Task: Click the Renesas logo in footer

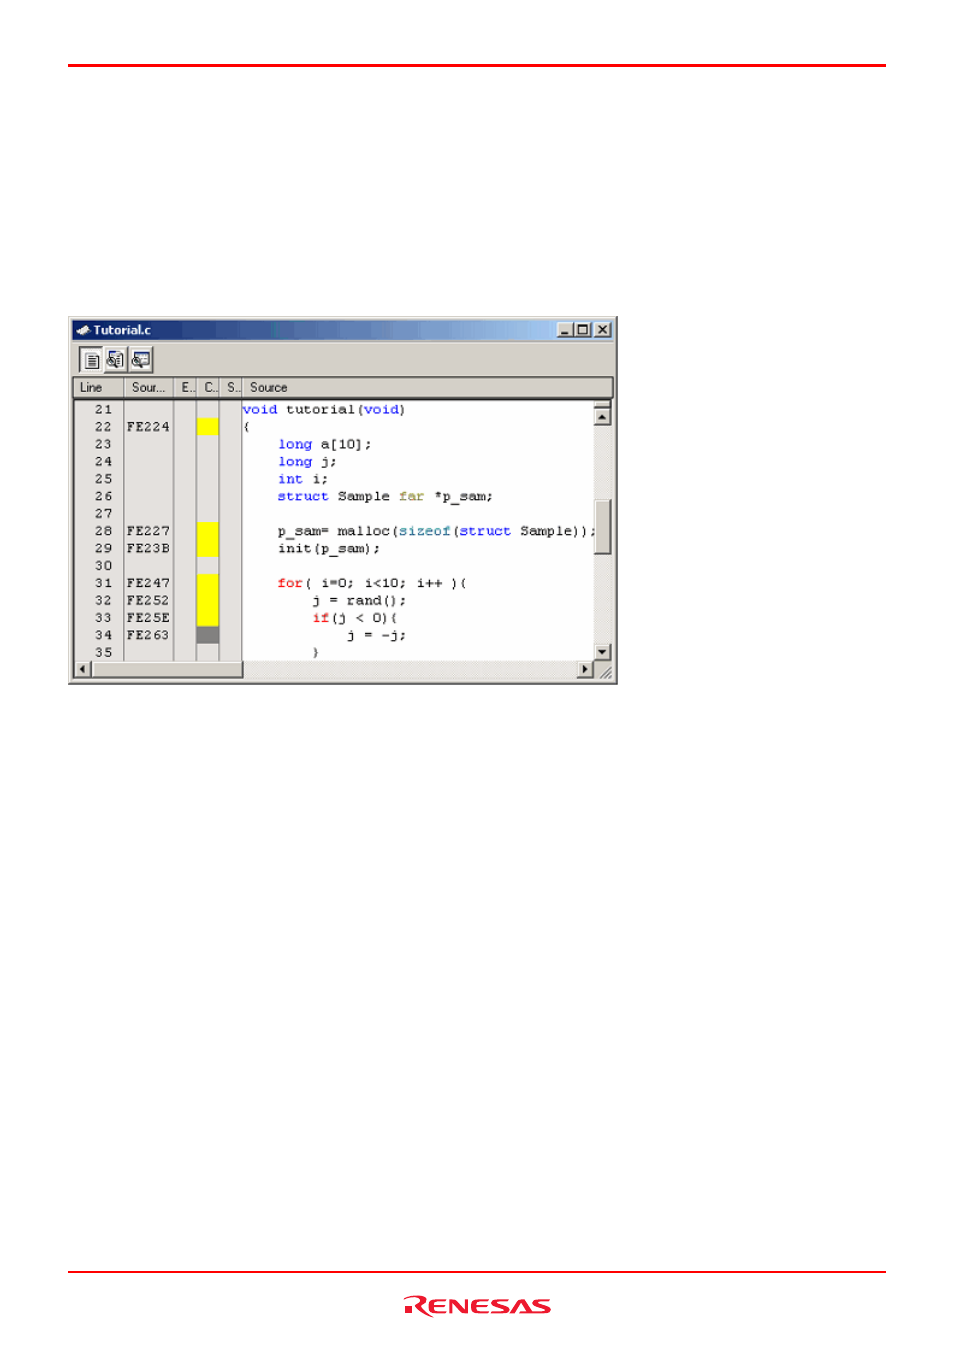Action: point(477,1306)
